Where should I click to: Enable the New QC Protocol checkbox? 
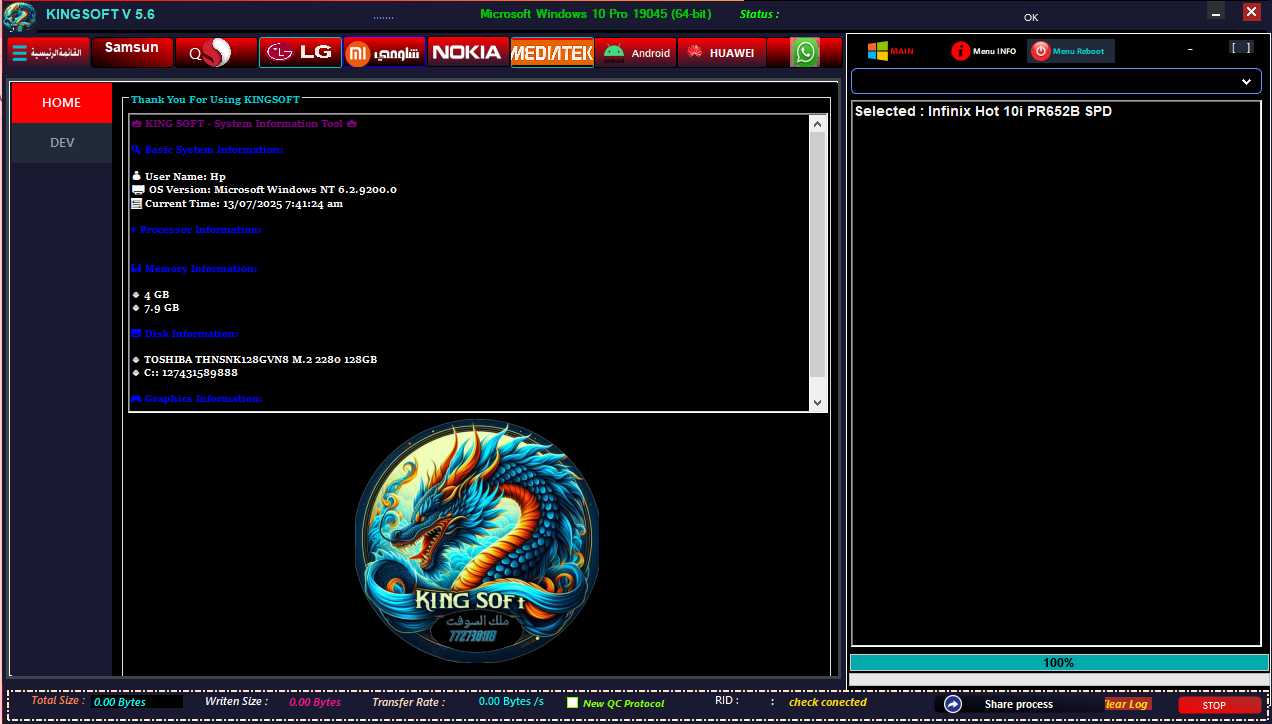point(573,703)
